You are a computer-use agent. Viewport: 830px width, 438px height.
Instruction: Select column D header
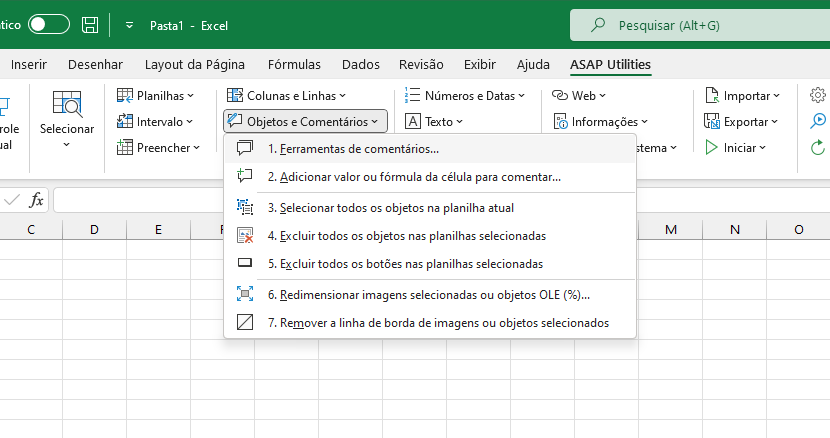coord(94,229)
